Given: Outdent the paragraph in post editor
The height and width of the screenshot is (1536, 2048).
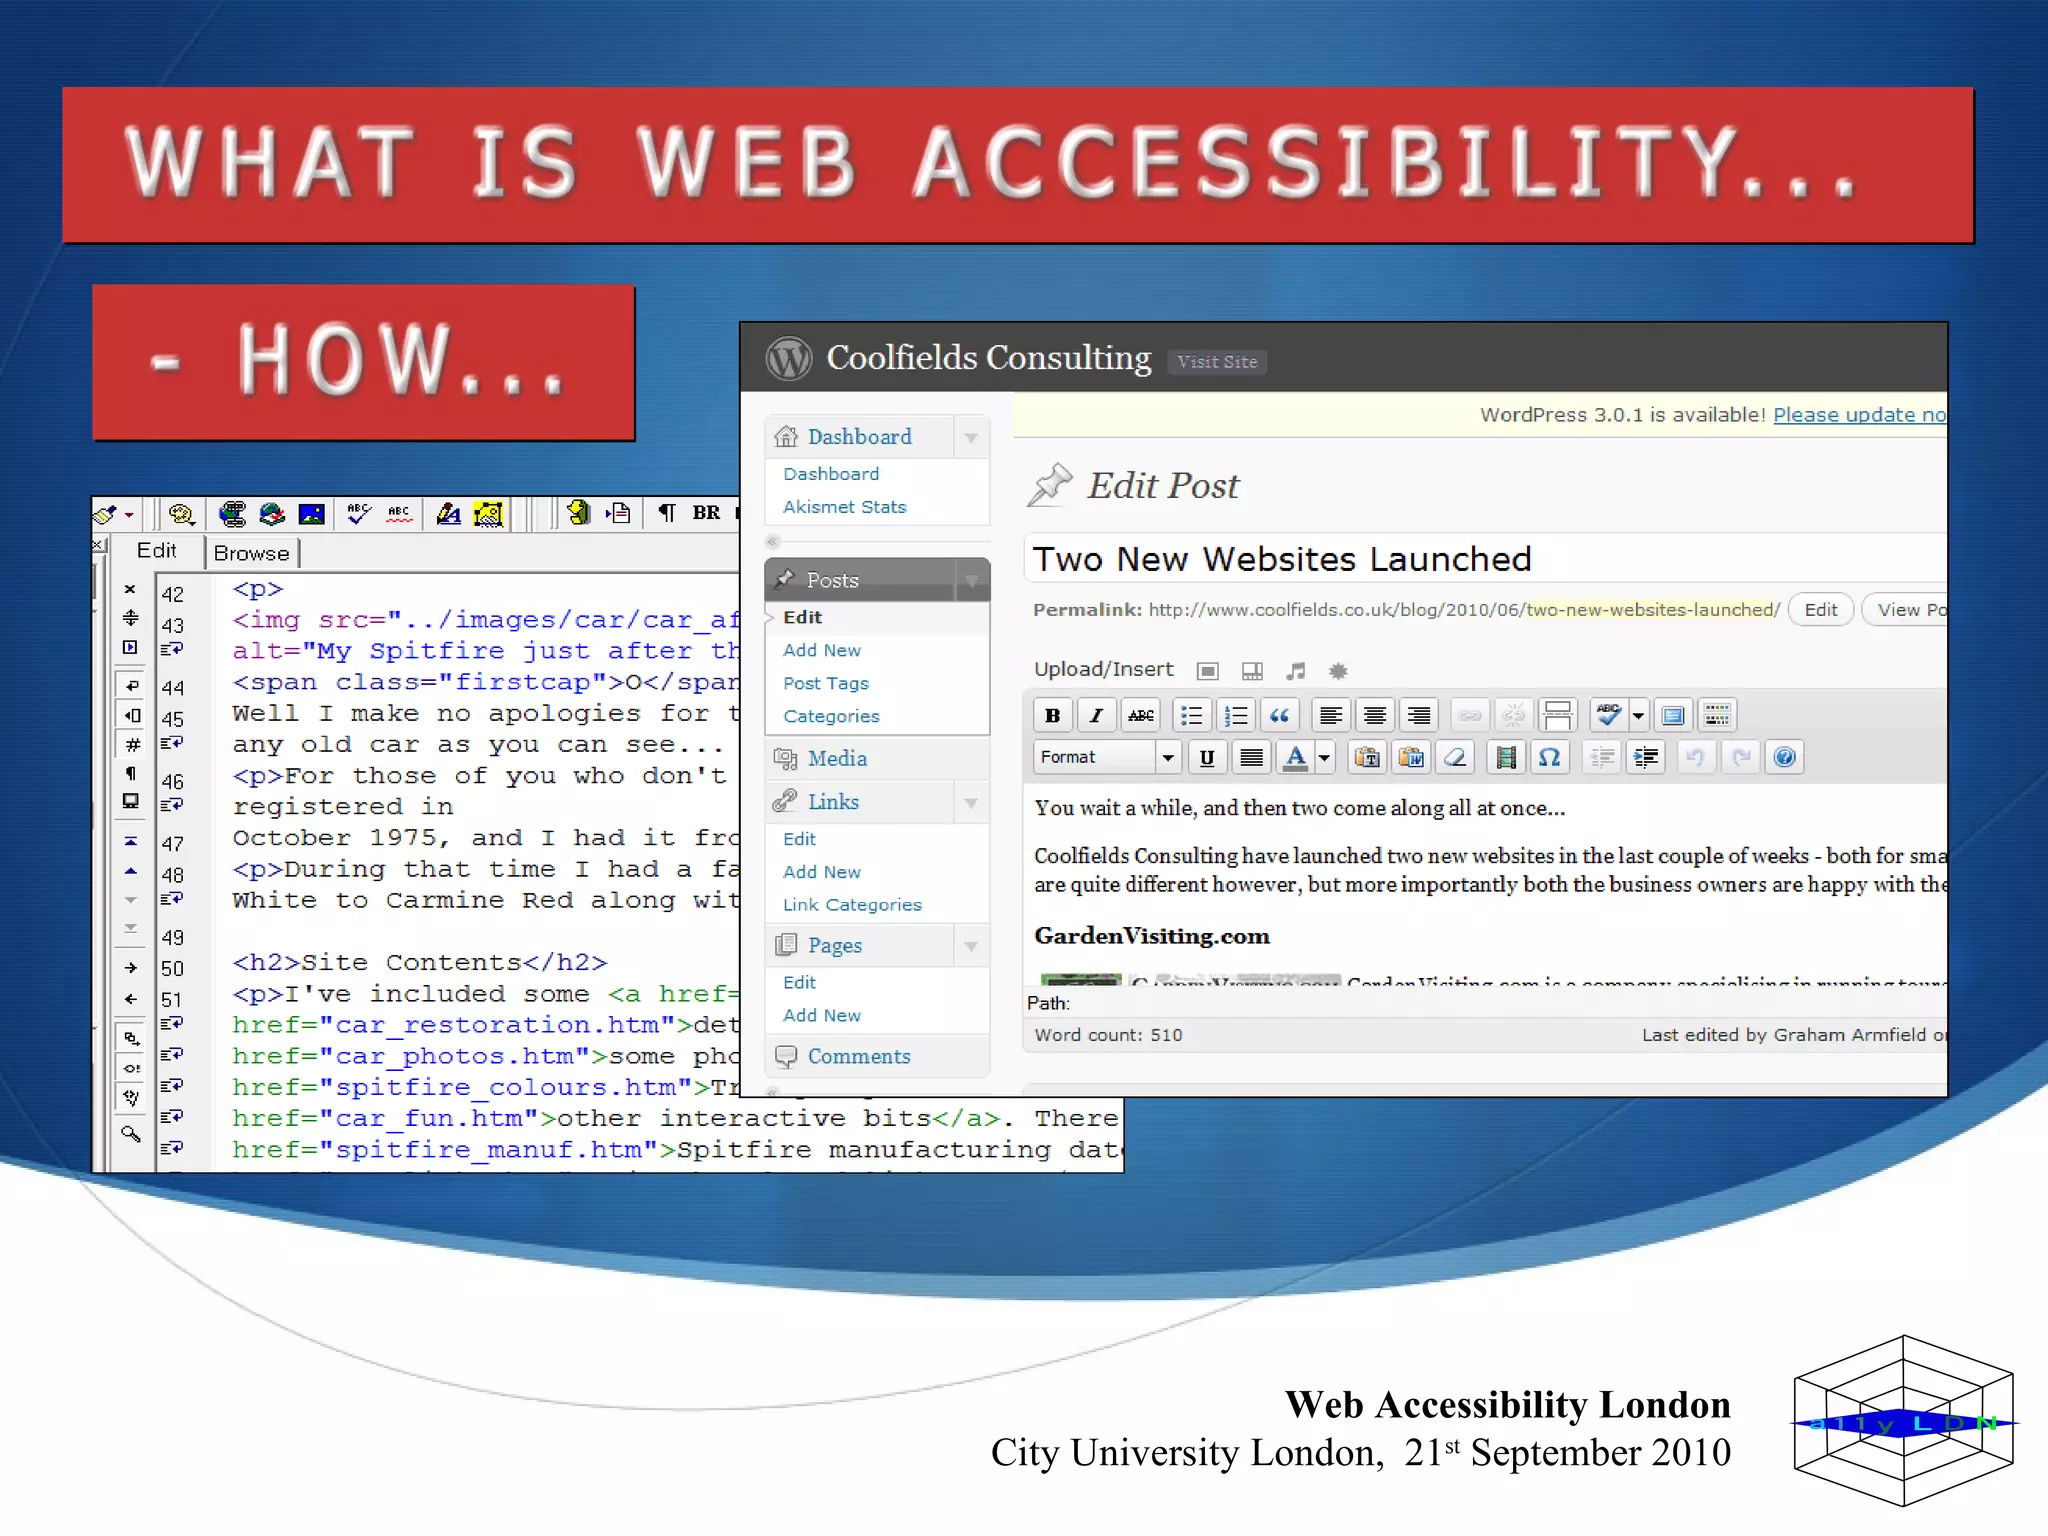Looking at the screenshot, I should click(x=1602, y=757).
